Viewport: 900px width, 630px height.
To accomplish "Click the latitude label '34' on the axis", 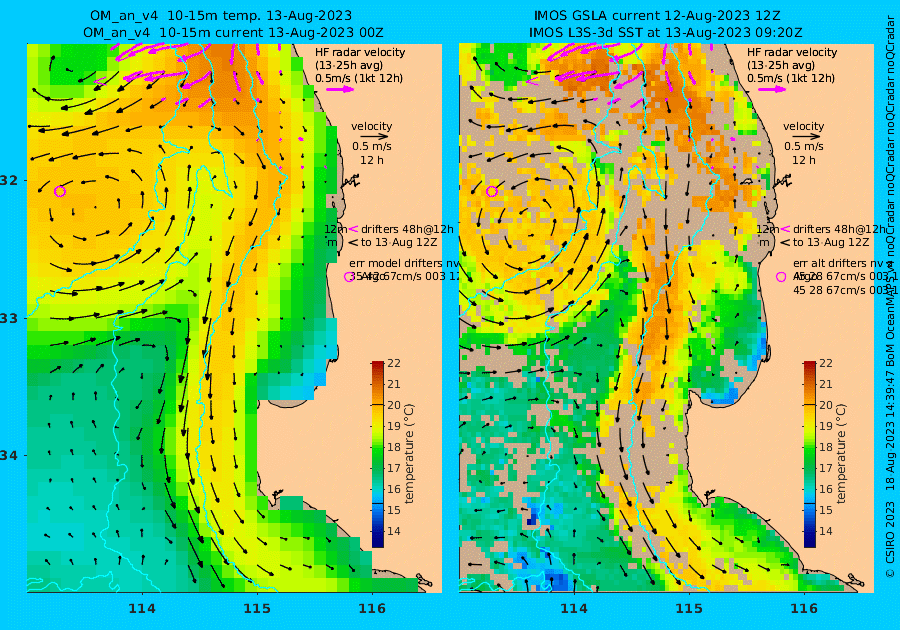I will pos(9,456).
